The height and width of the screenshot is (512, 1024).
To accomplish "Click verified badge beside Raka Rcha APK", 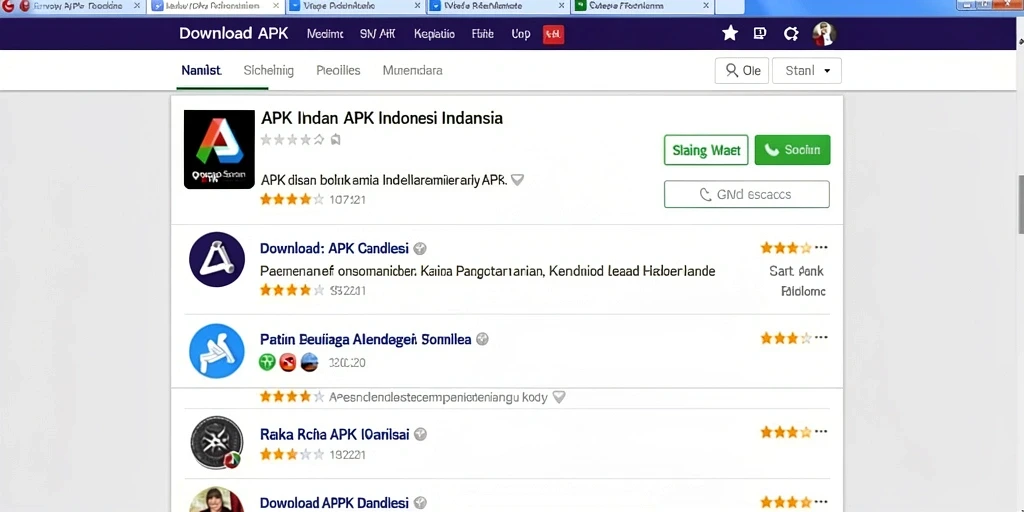I will [421, 434].
